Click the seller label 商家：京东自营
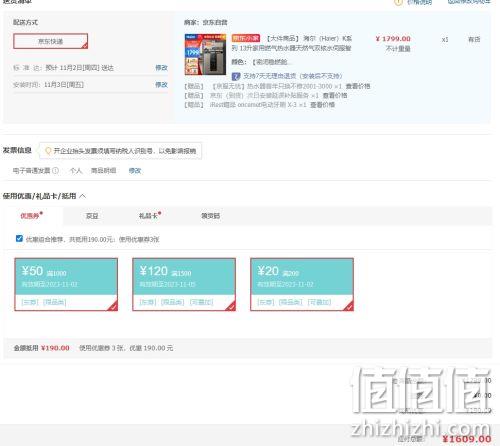This screenshot has width=500, height=446. [206, 22]
